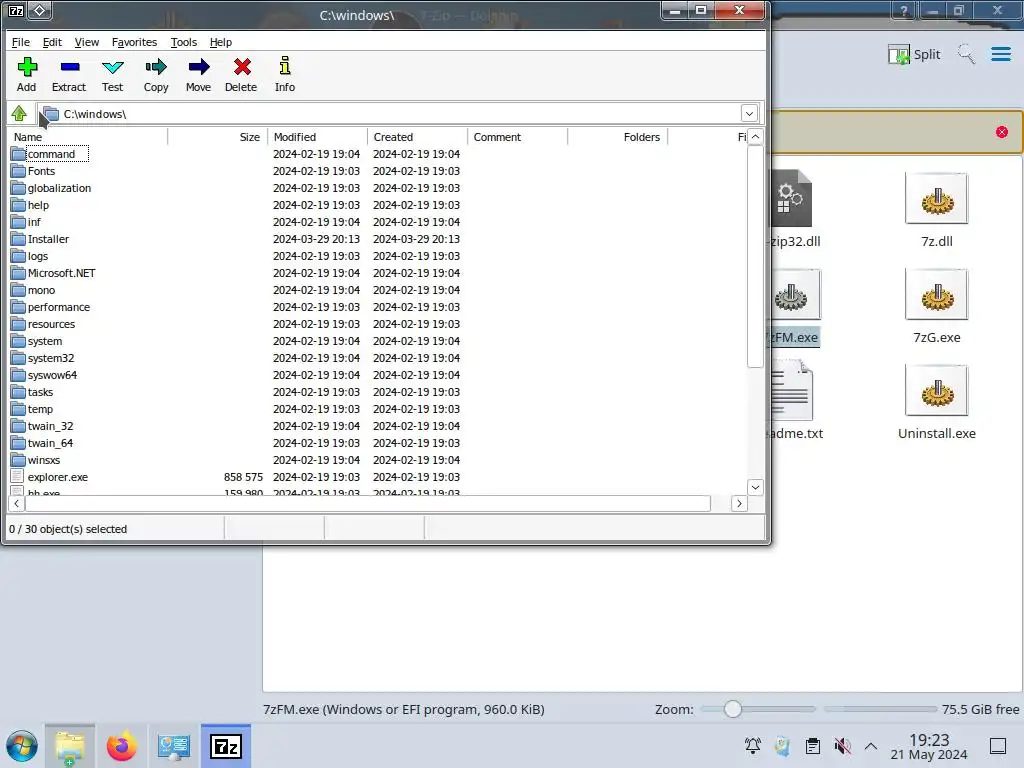The height and width of the screenshot is (768, 1024).
Task: Click the file list scroll down arrow
Action: [756, 487]
